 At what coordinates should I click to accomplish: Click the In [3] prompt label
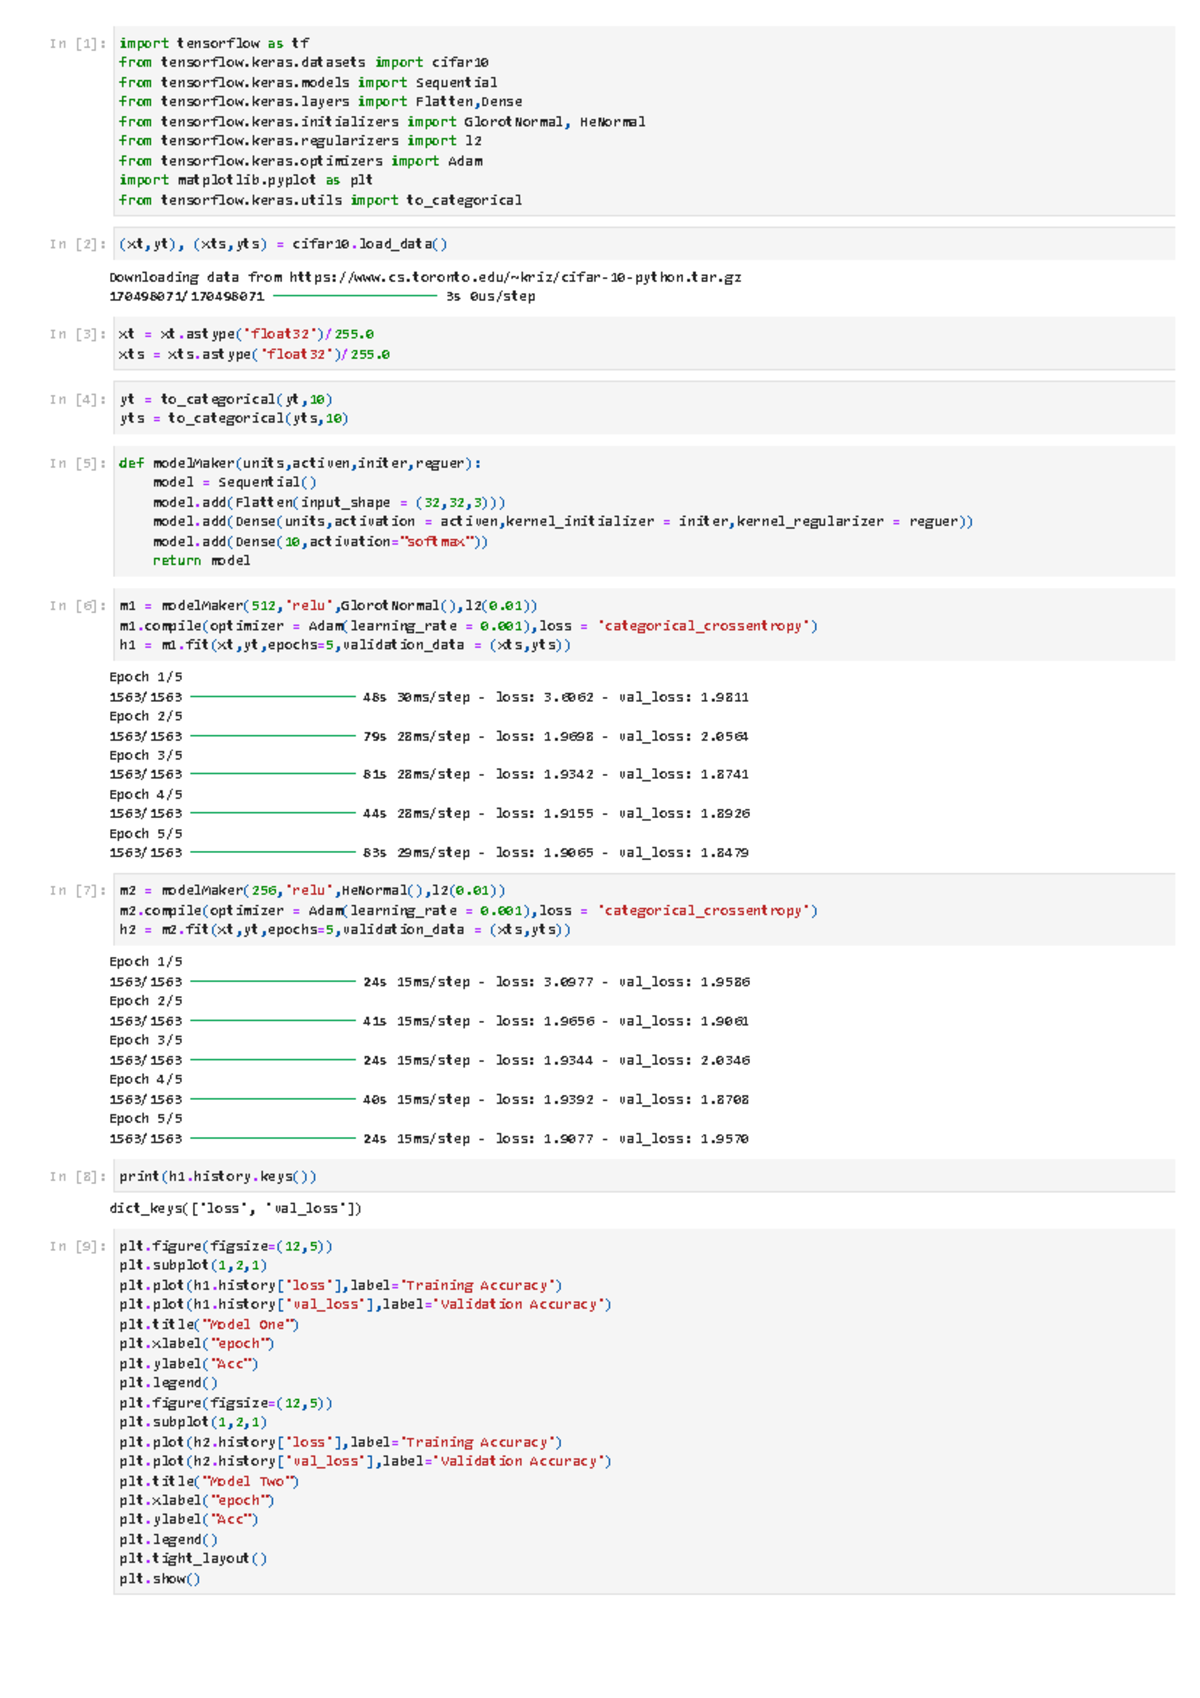77,335
